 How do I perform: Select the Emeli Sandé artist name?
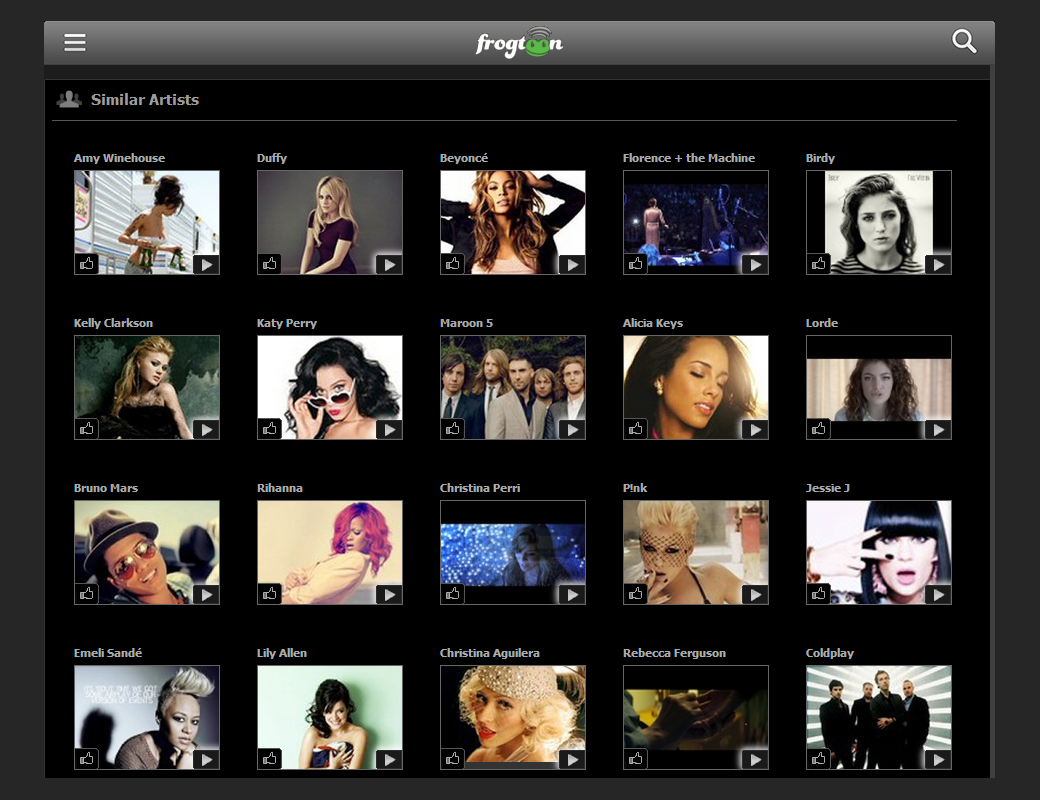pyautogui.click(x=108, y=653)
